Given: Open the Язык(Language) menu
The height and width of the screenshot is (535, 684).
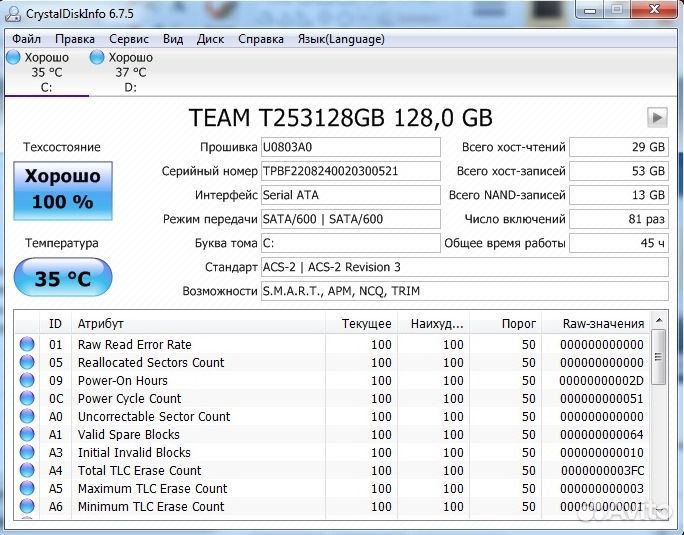Looking at the screenshot, I should [341, 39].
